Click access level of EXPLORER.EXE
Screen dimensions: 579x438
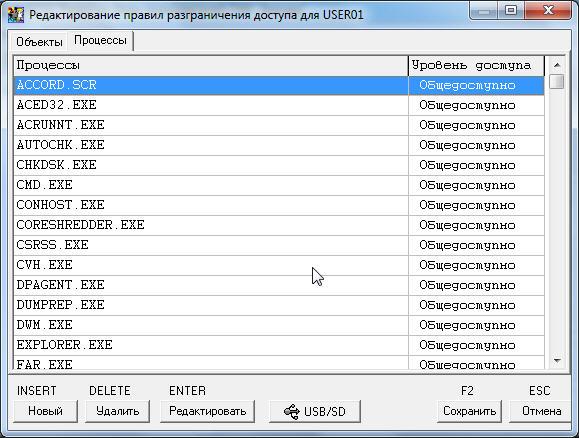476,345
